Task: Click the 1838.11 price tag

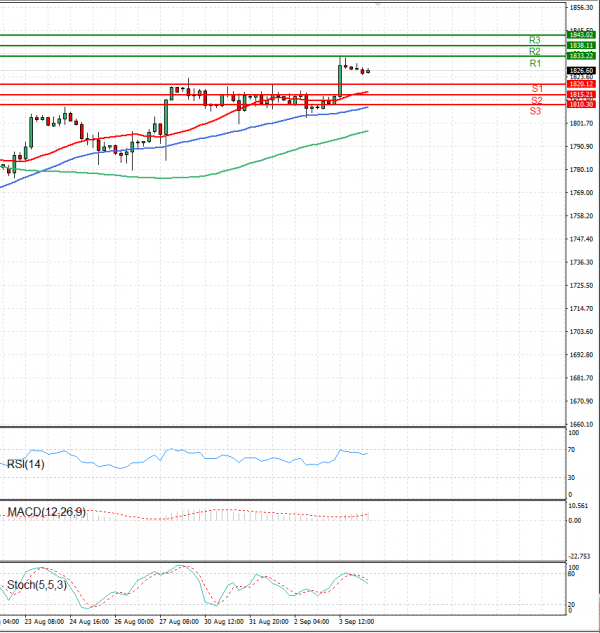Action: pos(581,46)
